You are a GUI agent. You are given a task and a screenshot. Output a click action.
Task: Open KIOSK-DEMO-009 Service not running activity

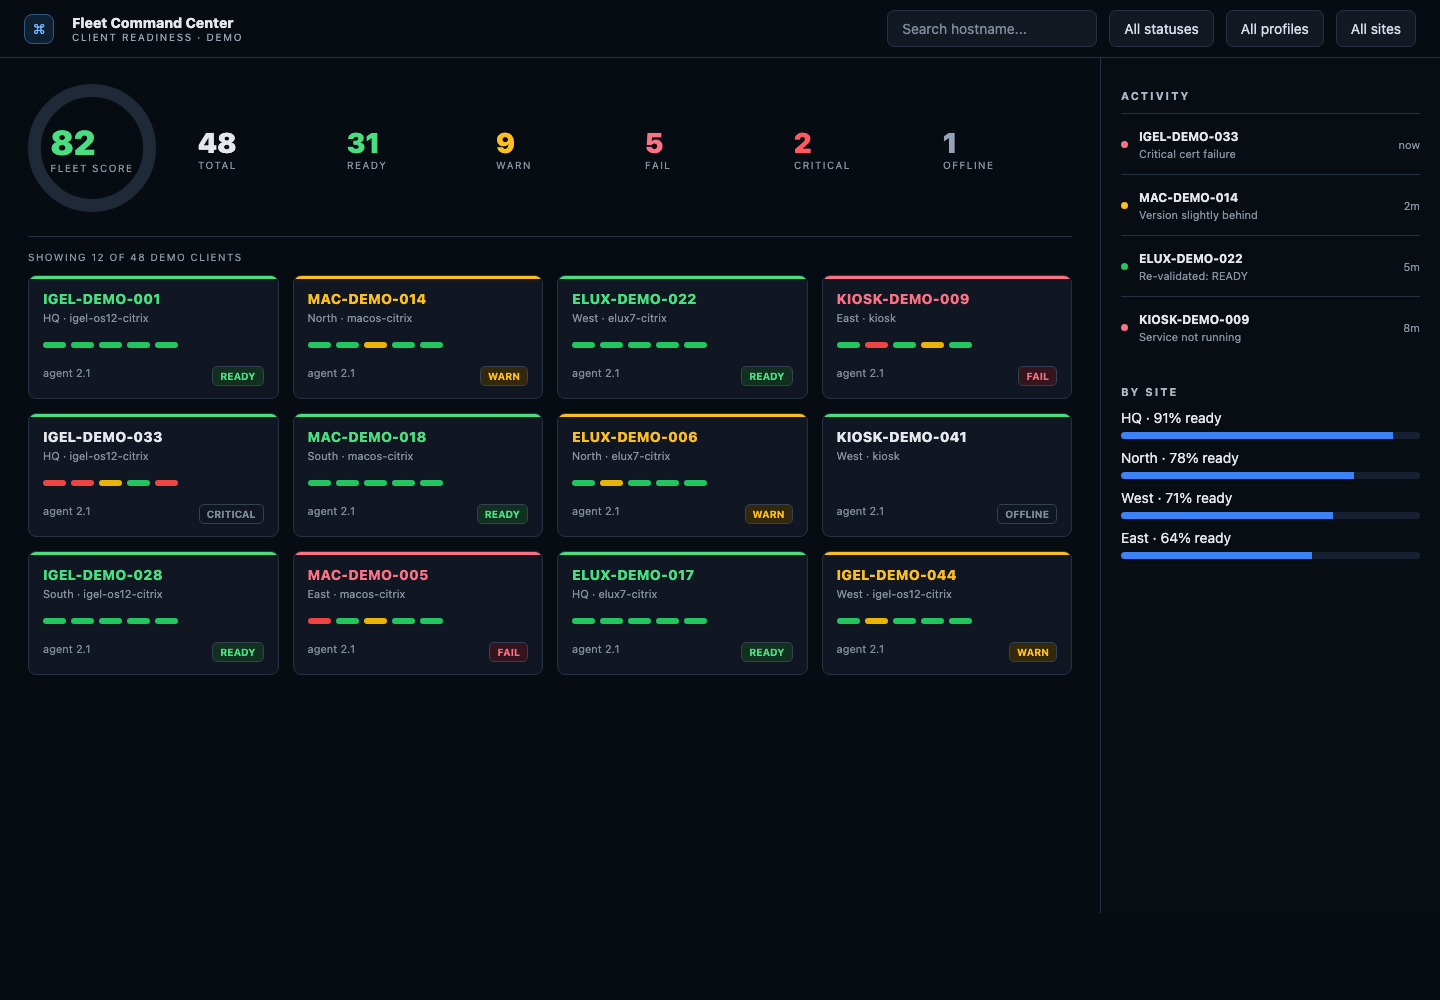coord(1270,328)
